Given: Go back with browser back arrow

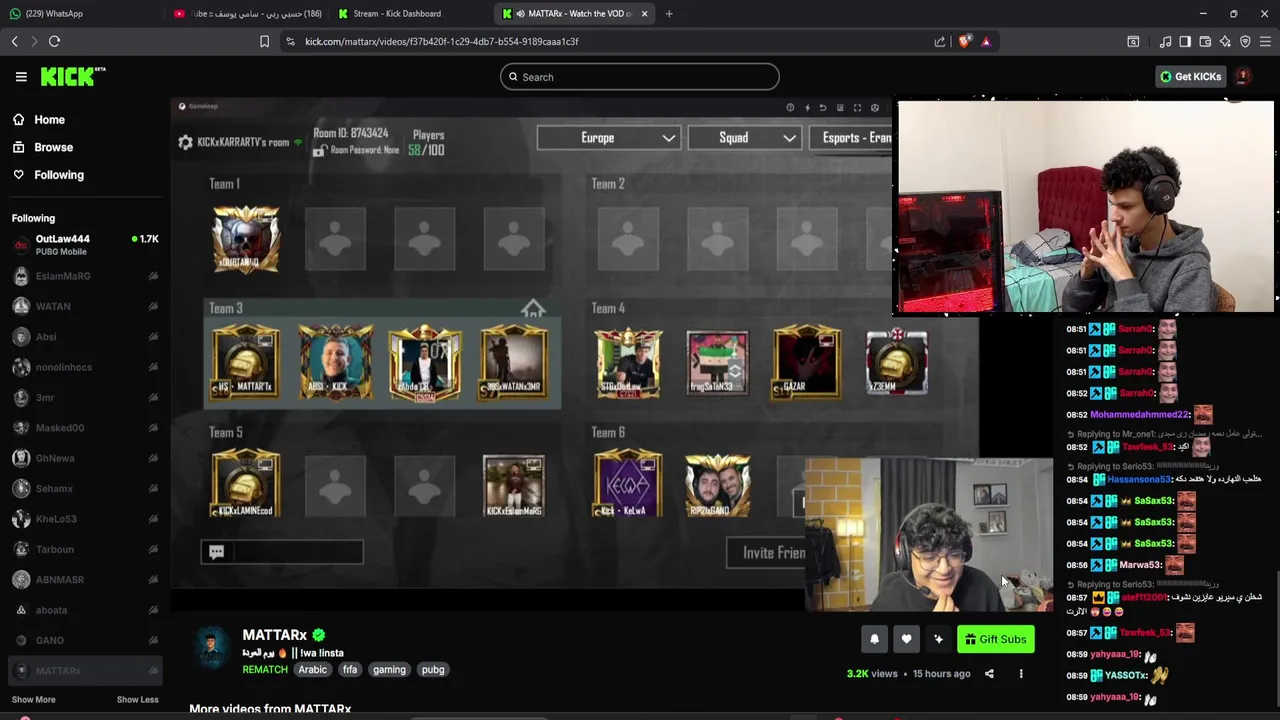Looking at the screenshot, I should [x=14, y=41].
